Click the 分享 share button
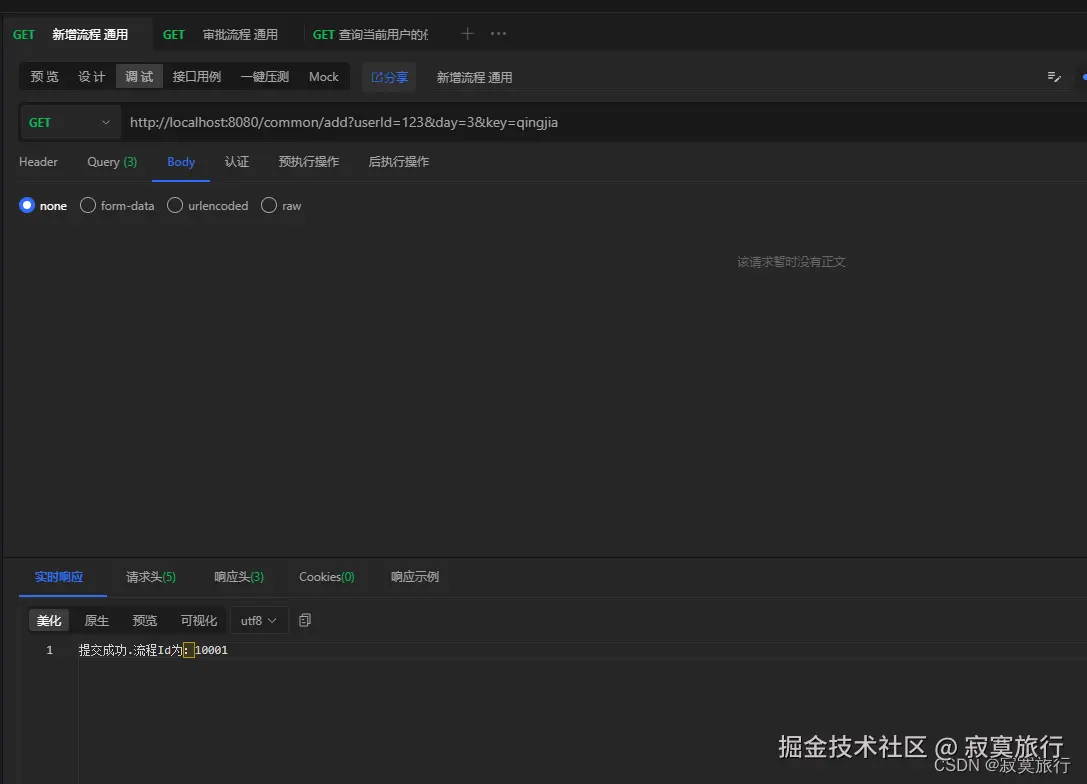The height and width of the screenshot is (784, 1087). [x=389, y=76]
